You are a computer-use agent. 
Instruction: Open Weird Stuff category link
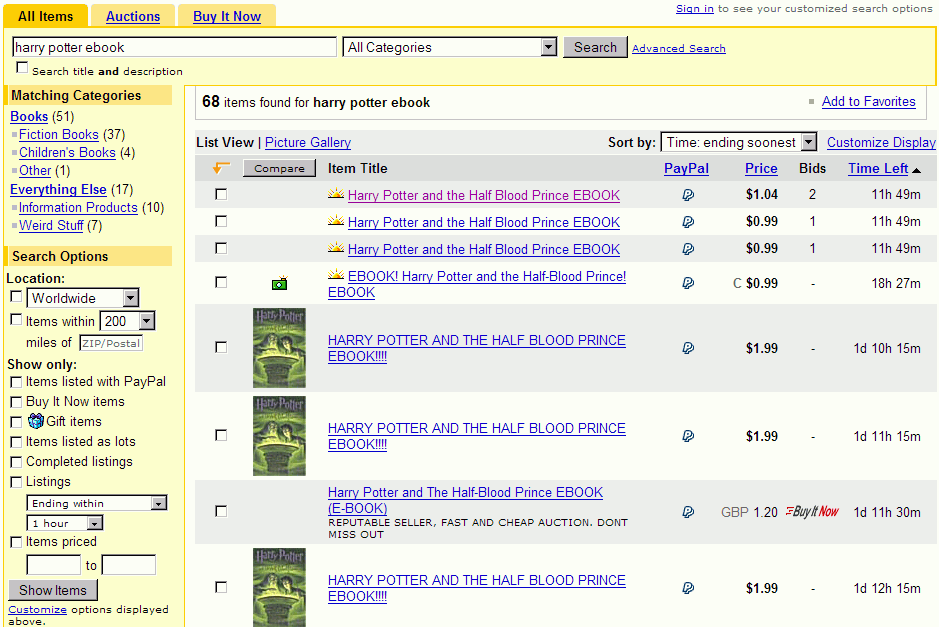coord(51,225)
